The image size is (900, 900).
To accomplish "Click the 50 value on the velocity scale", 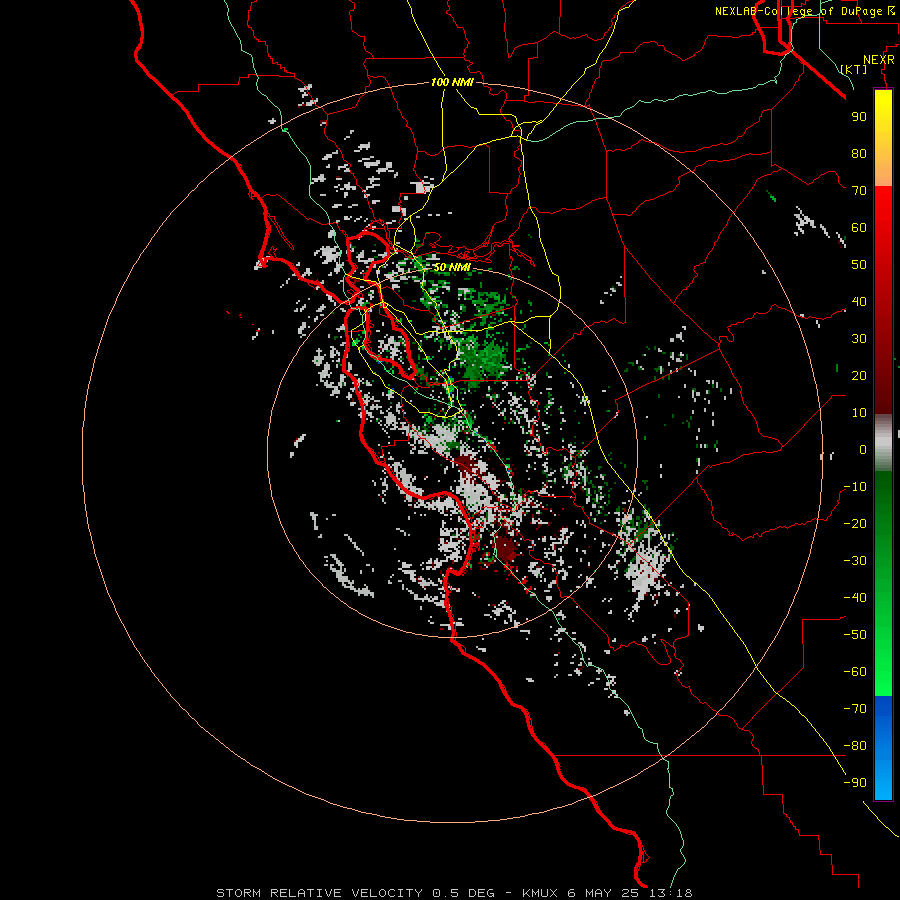I will [859, 265].
